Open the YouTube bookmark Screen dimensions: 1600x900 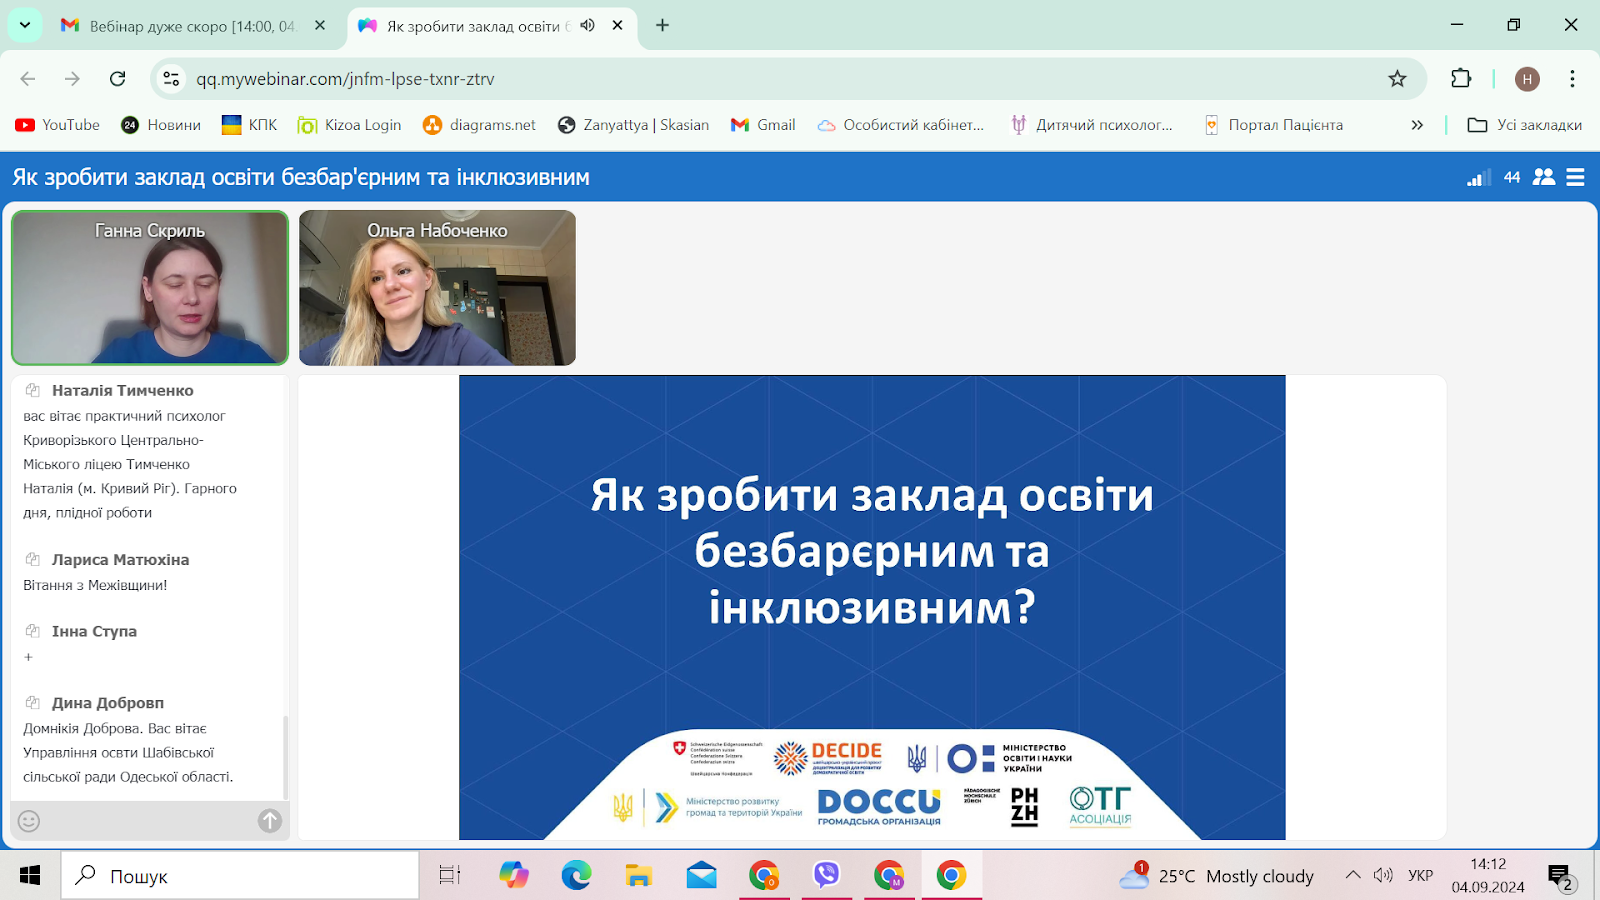58,125
